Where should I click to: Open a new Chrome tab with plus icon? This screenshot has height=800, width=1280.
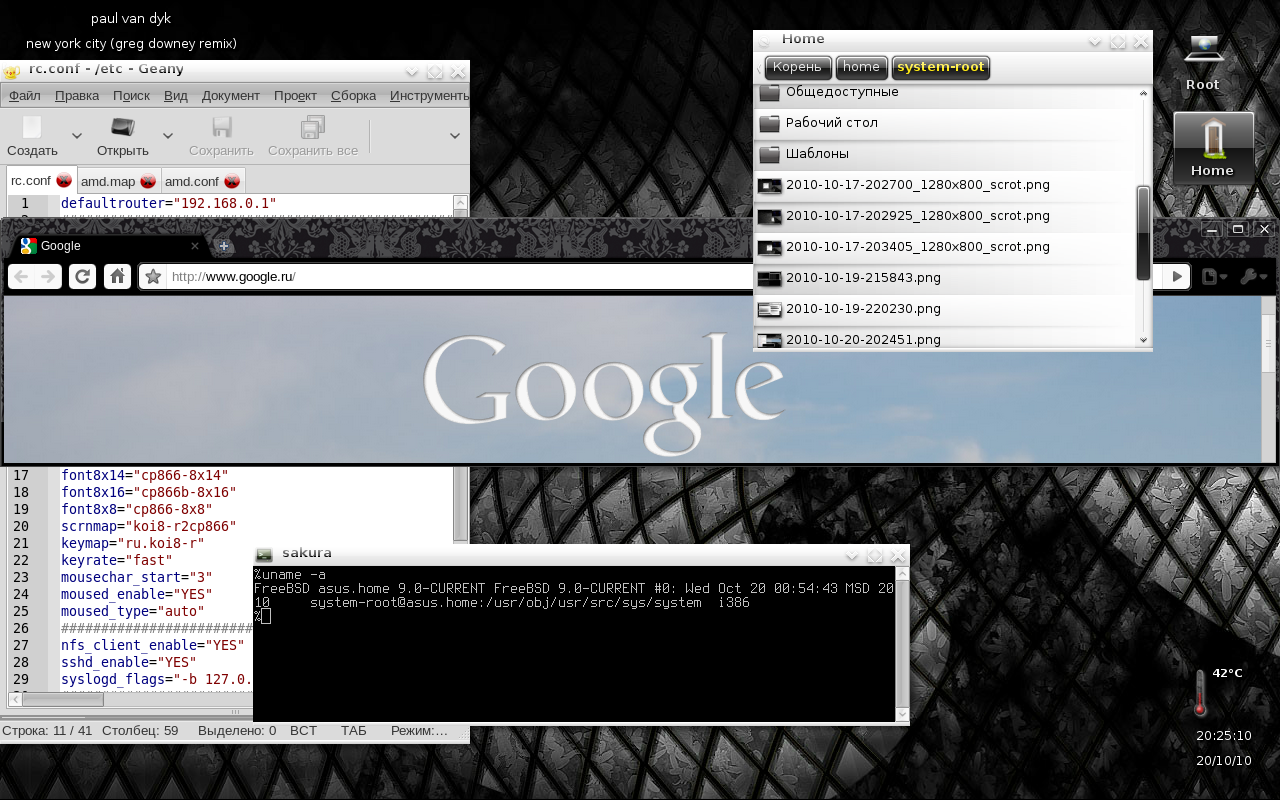[x=224, y=246]
